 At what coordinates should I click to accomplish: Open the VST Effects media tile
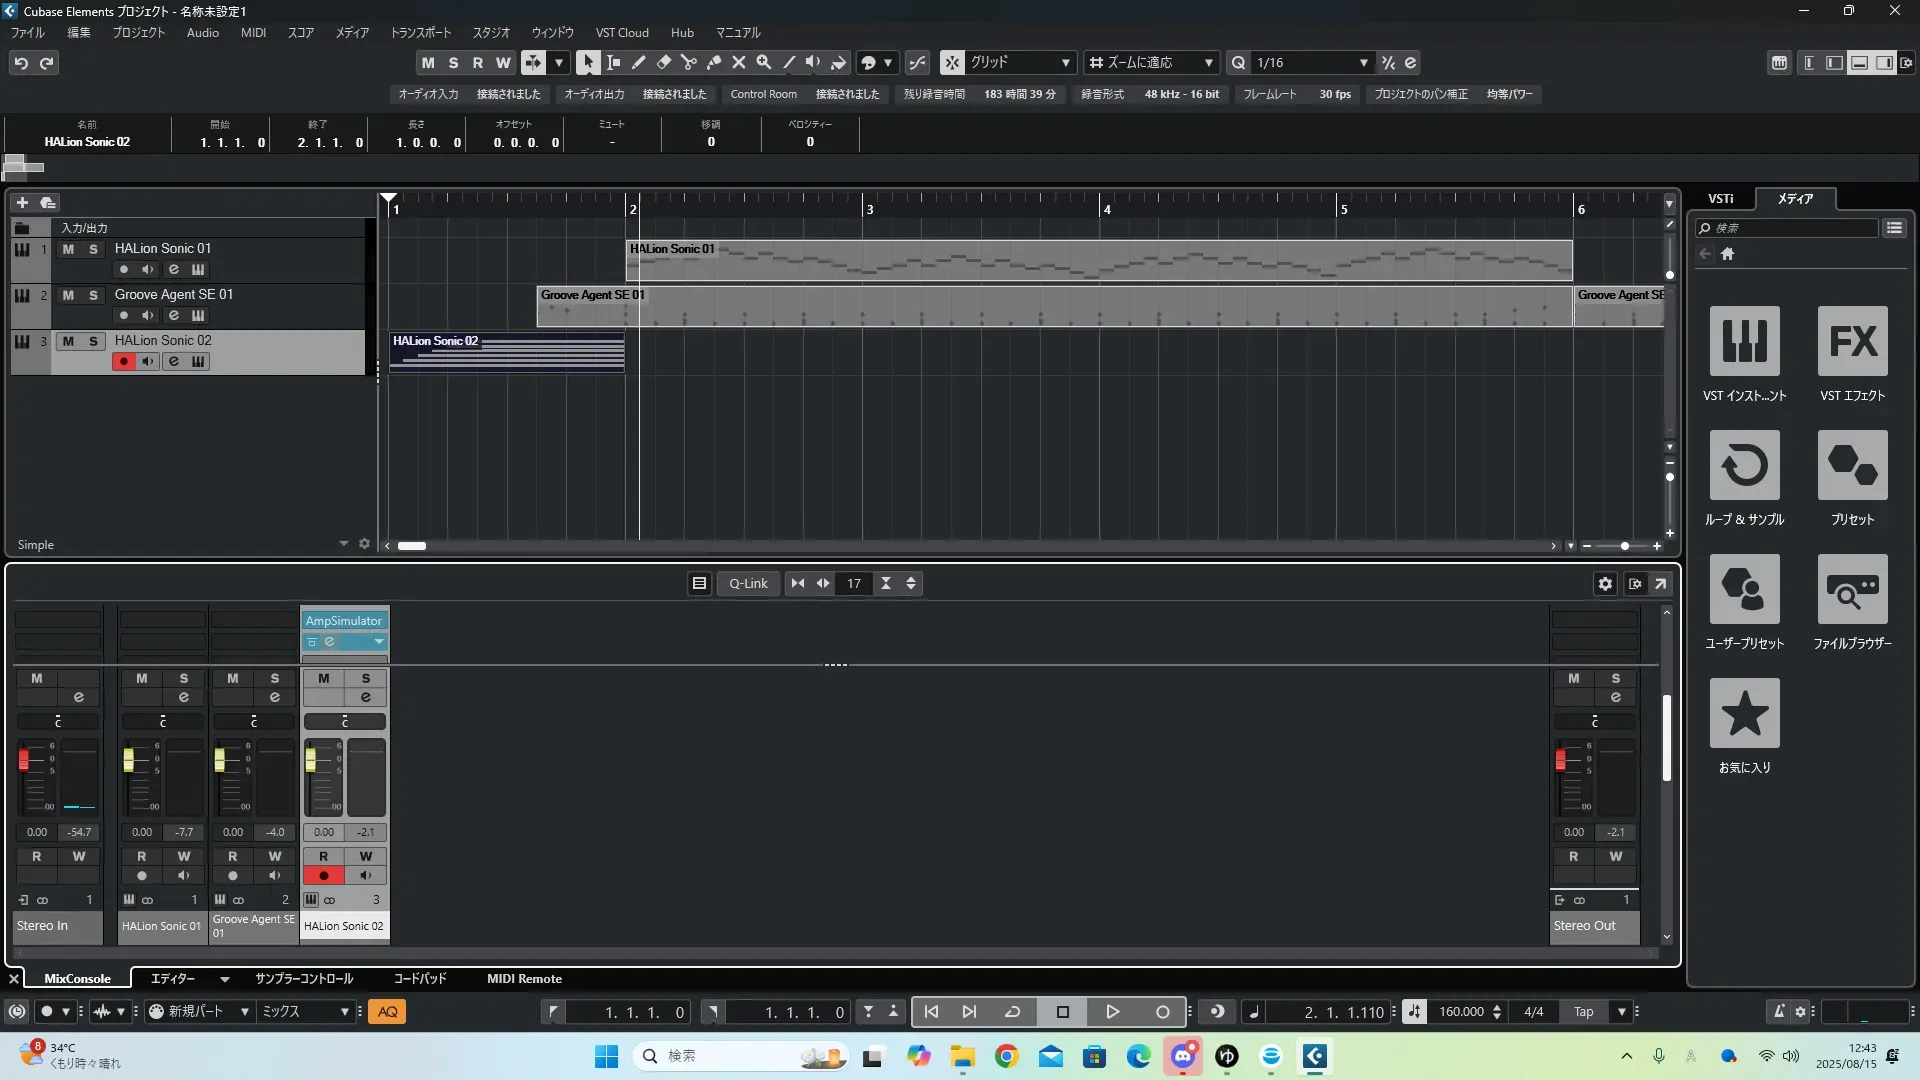(x=1852, y=341)
